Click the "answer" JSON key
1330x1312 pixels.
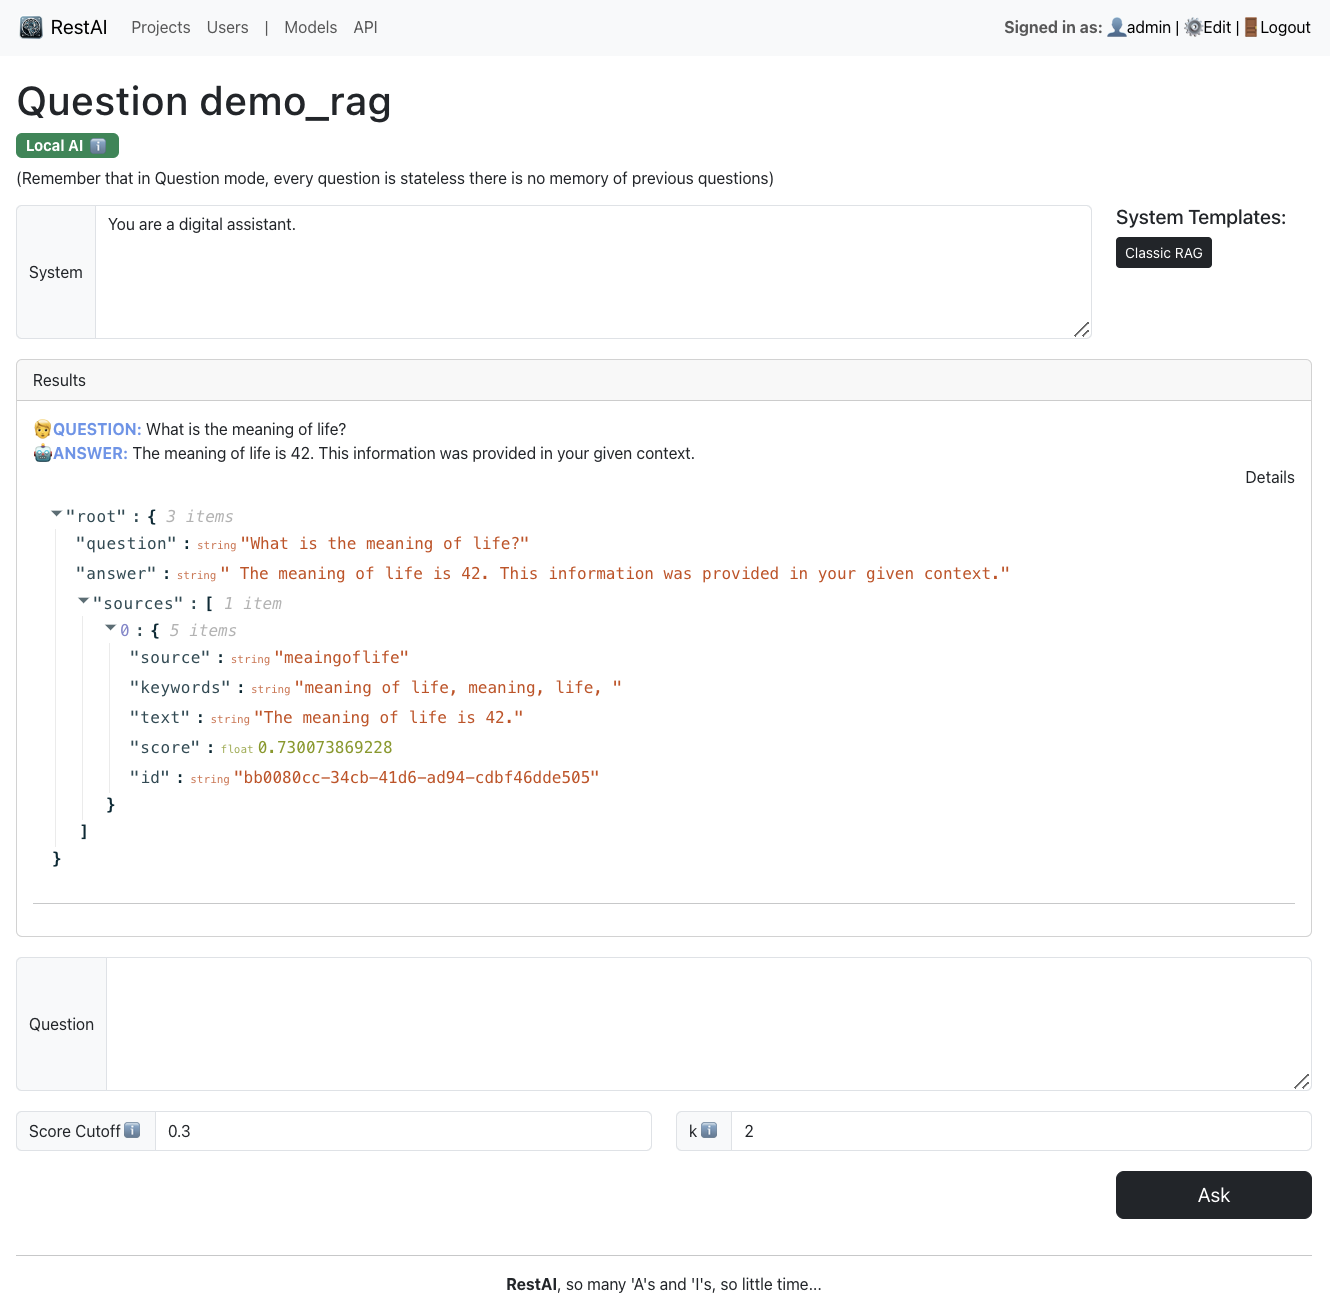click(116, 573)
